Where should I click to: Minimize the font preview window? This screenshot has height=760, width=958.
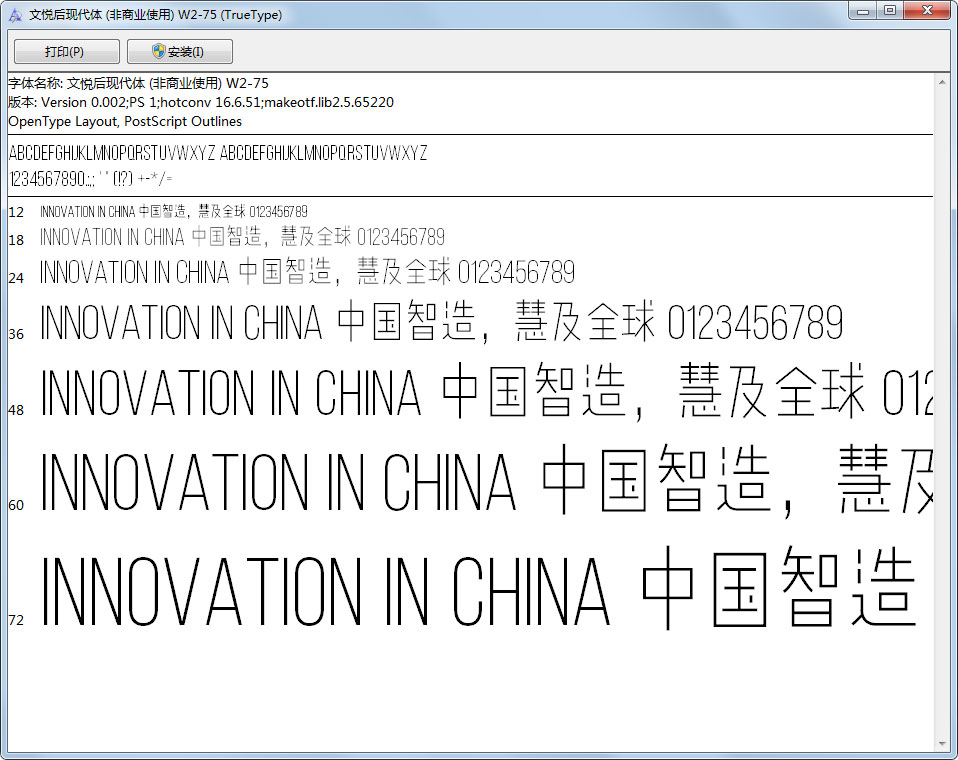(x=862, y=11)
